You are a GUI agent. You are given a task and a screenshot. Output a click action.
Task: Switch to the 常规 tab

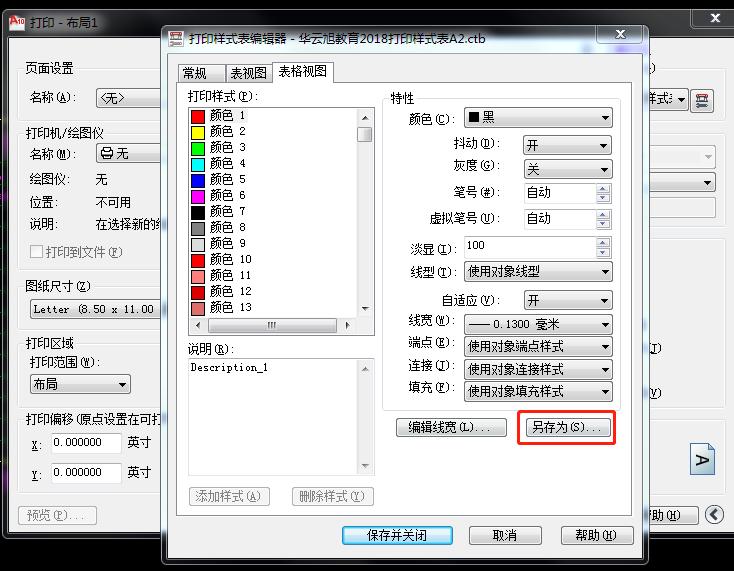(x=201, y=73)
